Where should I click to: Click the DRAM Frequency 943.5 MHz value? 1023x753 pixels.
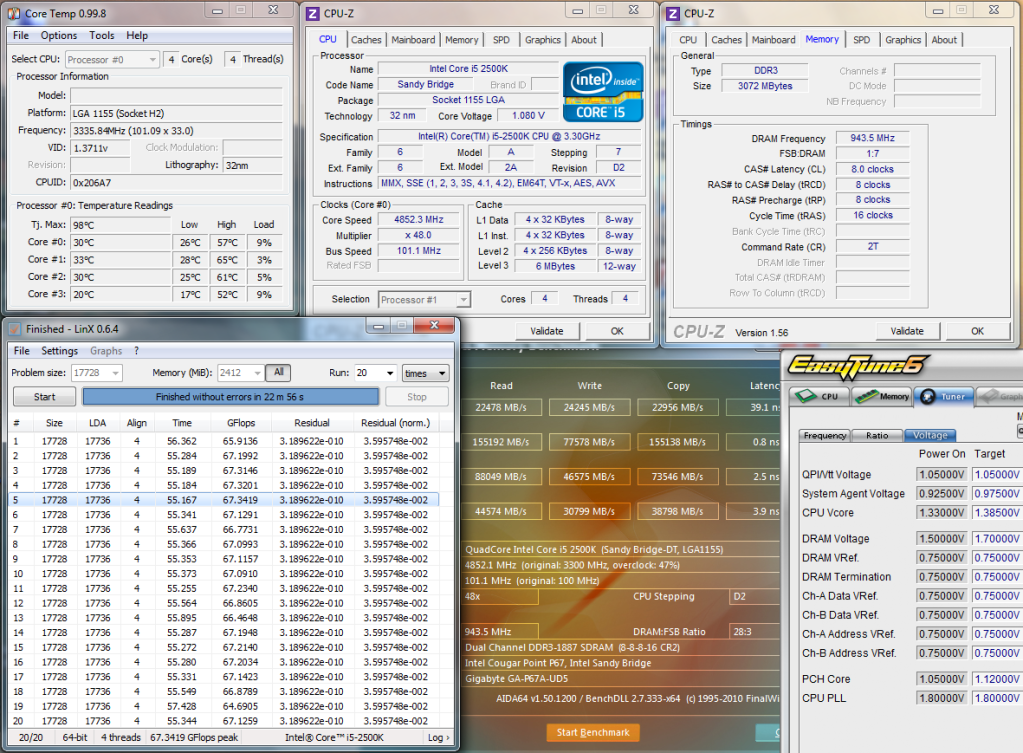click(x=872, y=138)
